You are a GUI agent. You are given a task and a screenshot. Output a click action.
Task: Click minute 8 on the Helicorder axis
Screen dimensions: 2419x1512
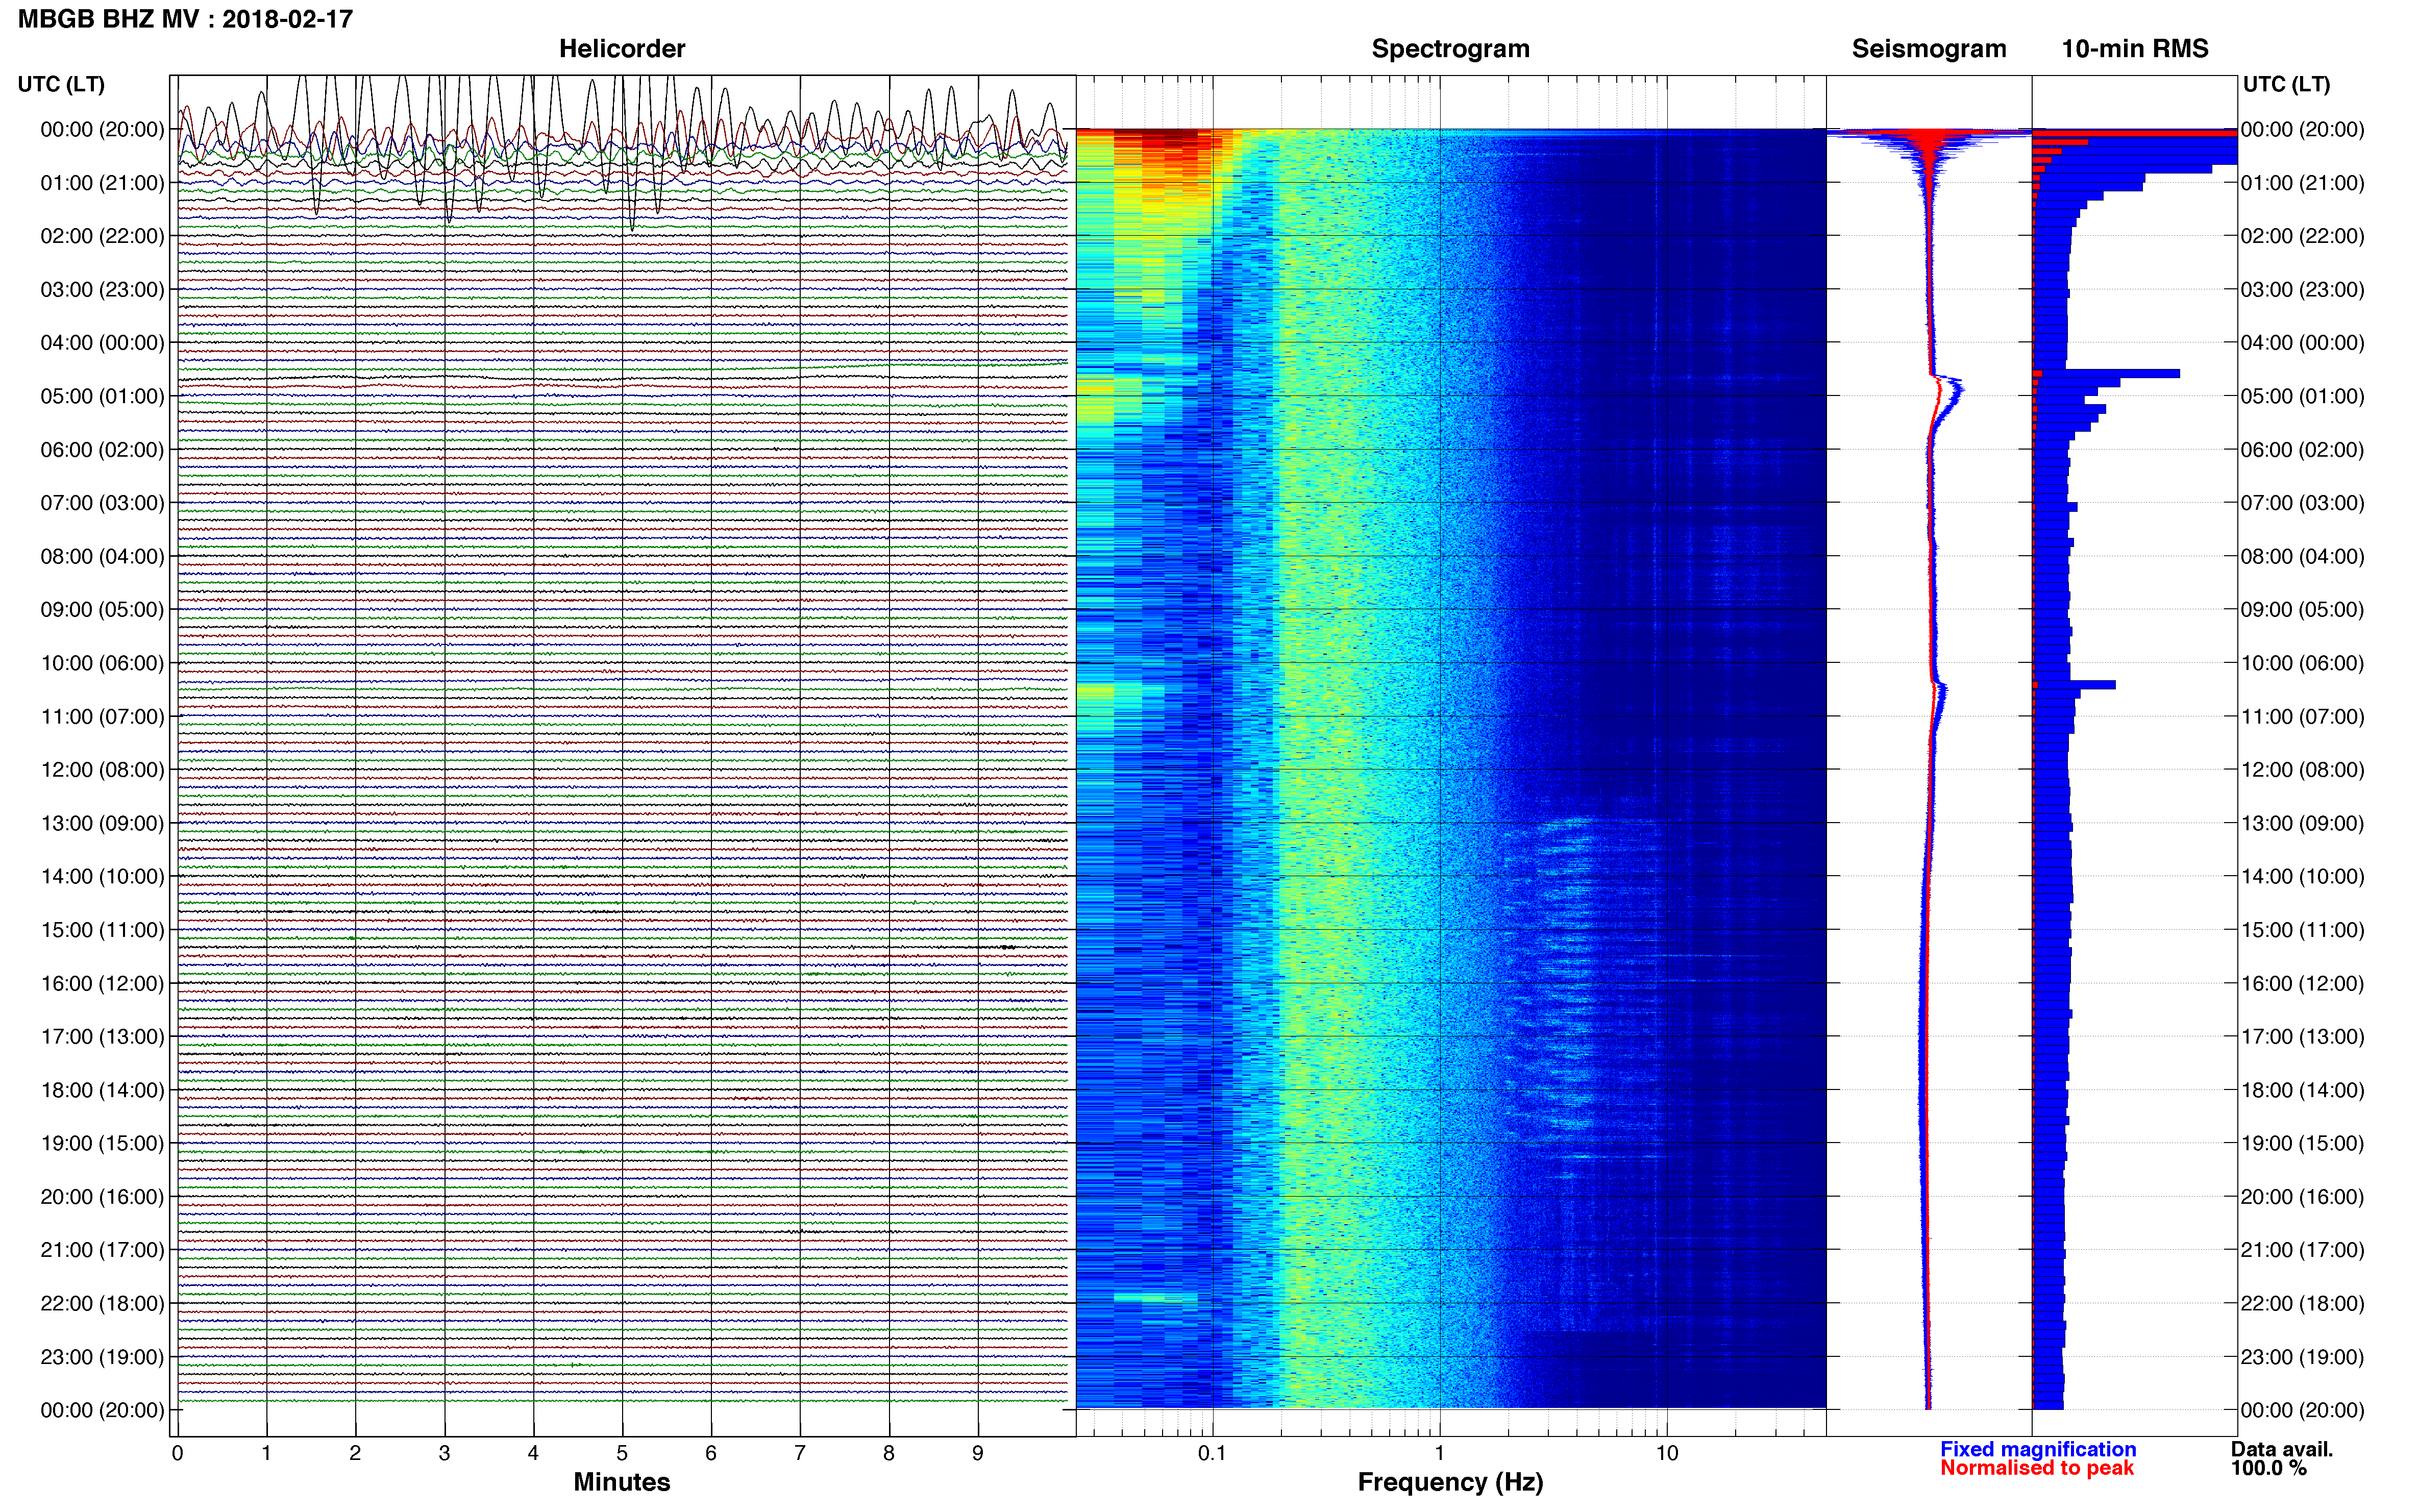click(x=889, y=1453)
